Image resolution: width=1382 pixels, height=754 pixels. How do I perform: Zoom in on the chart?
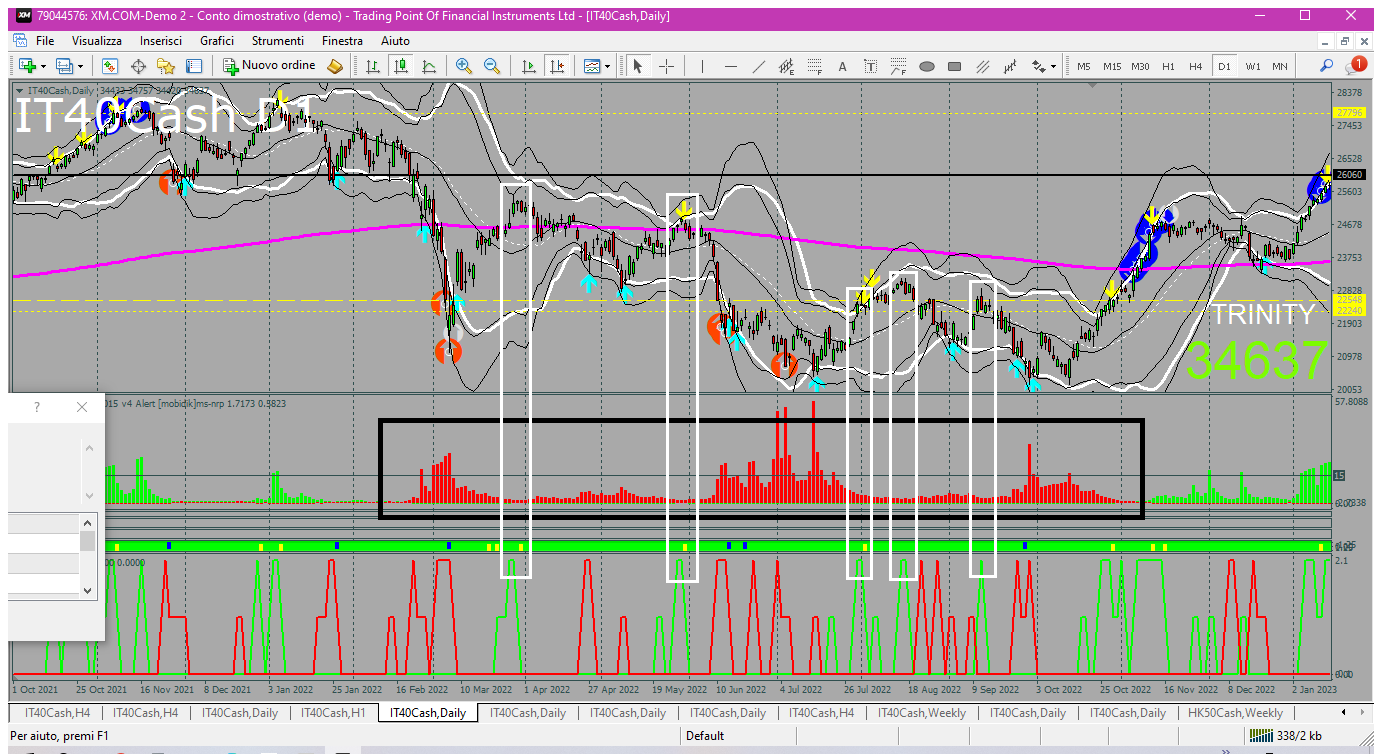[x=464, y=66]
